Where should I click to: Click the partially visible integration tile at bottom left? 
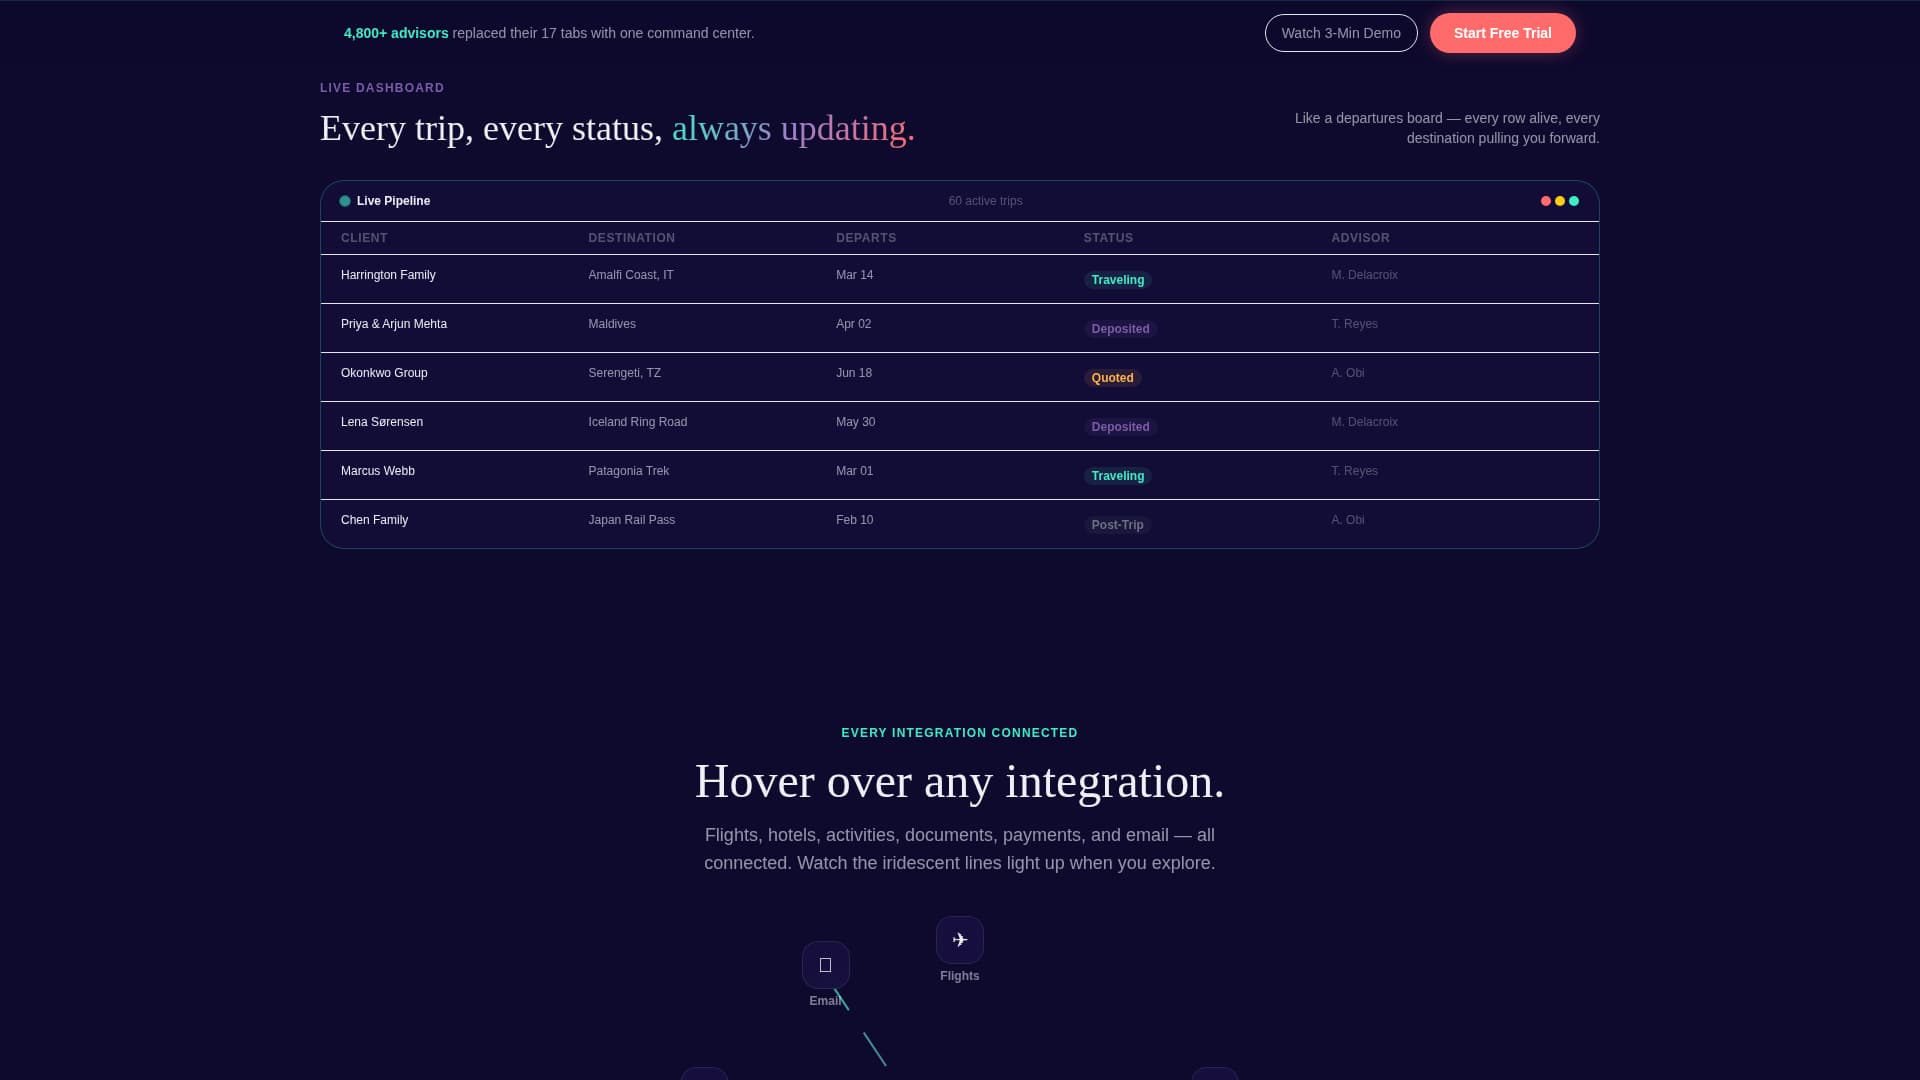coord(704,1075)
